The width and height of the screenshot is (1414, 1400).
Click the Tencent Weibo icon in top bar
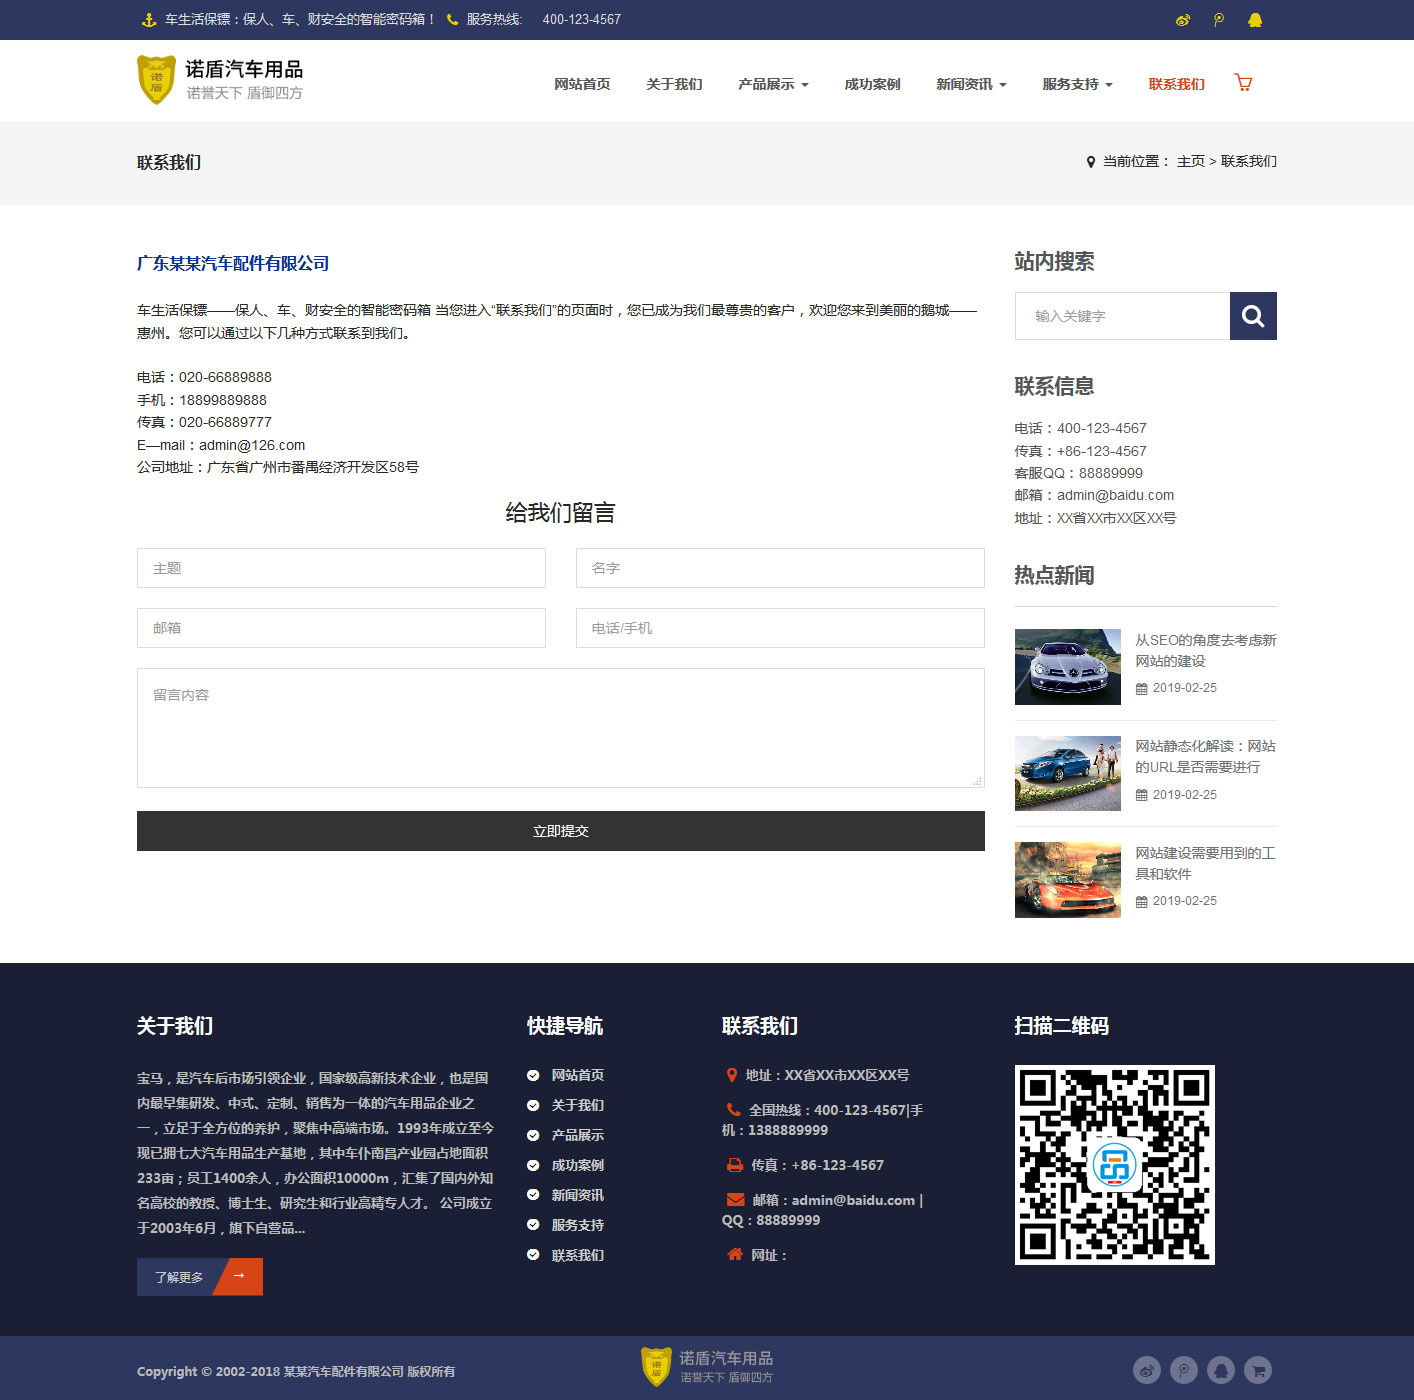1219,20
